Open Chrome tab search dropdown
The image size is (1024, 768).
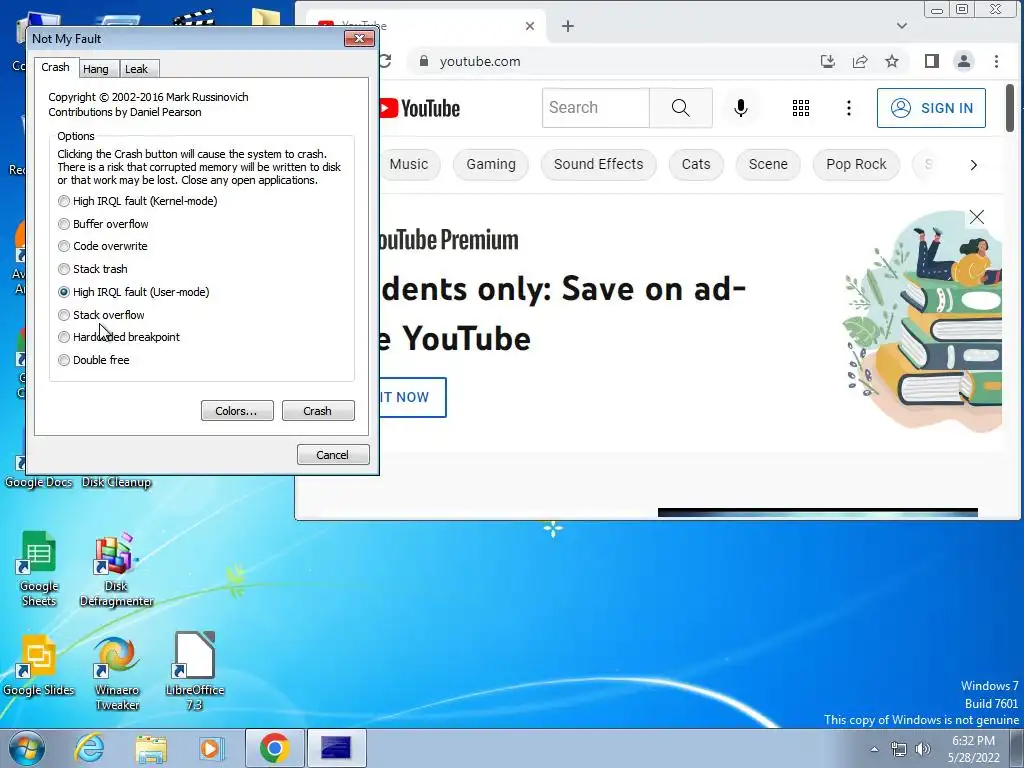coord(902,26)
